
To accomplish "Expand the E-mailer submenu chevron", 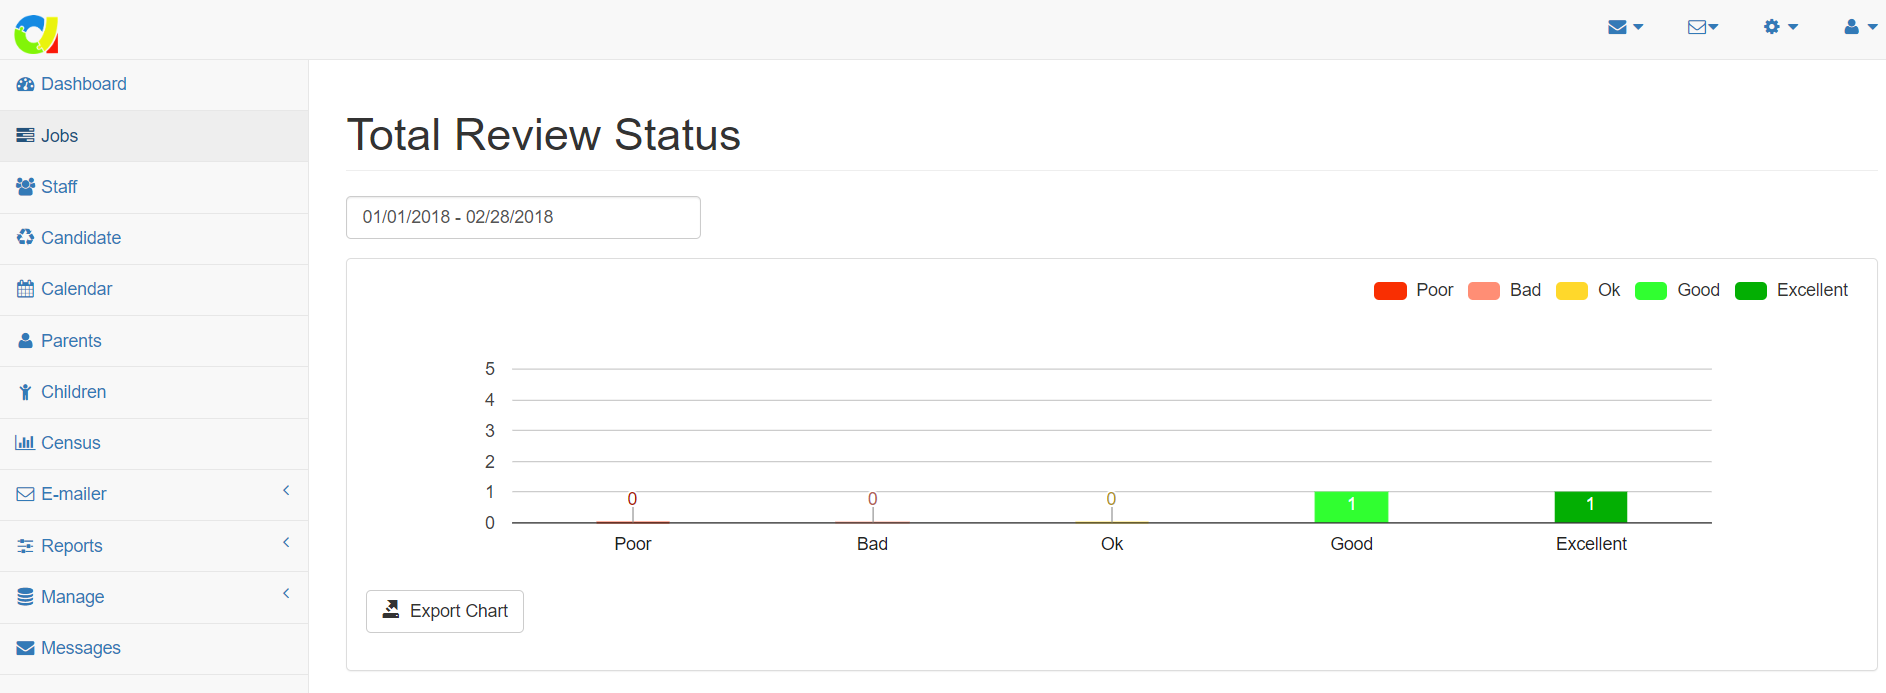I will [286, 491].
